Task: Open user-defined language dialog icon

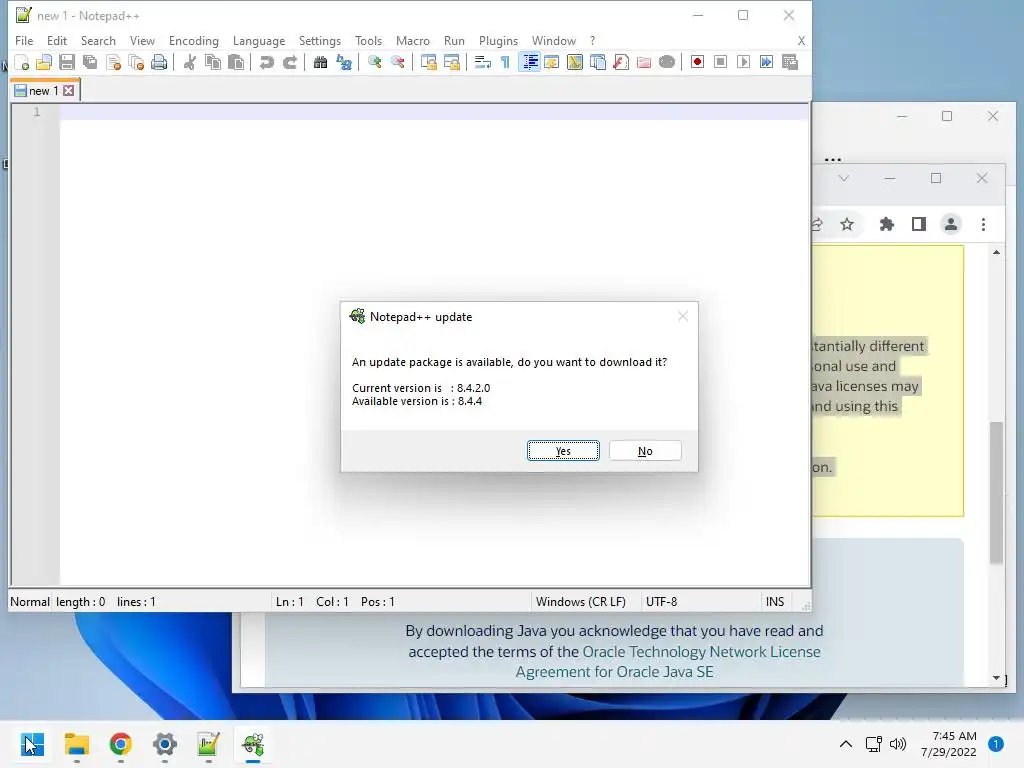Action: [x=552, y=62]
